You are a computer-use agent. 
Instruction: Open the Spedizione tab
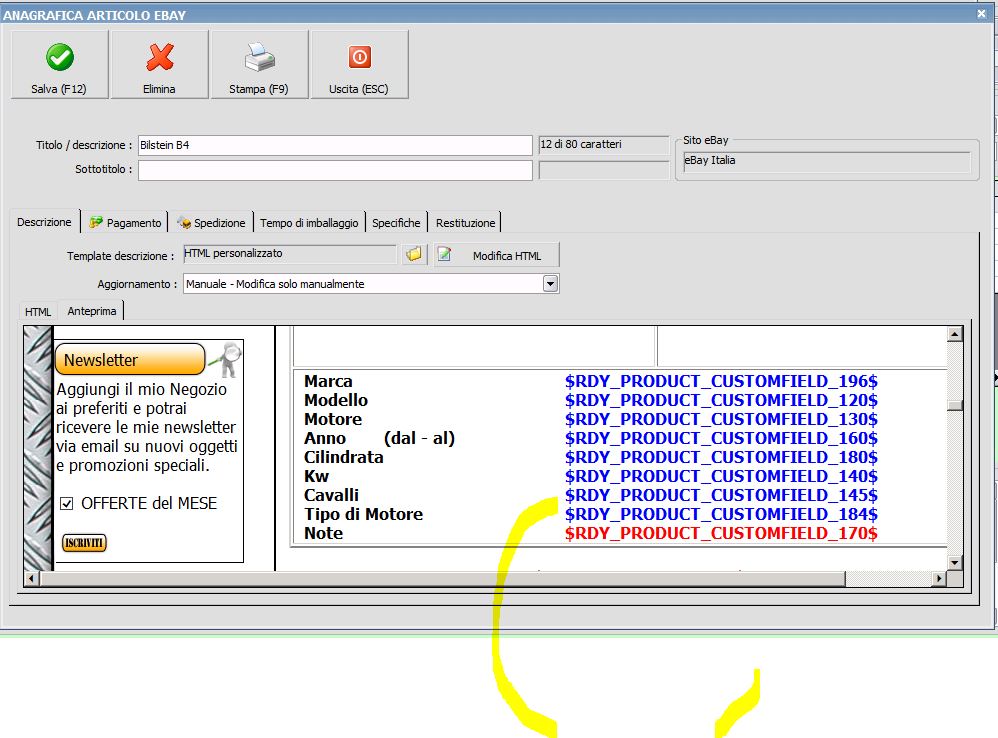point(213,223)
